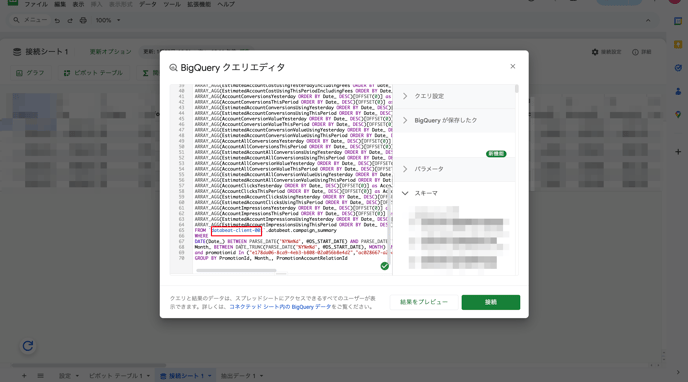Viewport: 688px width, 382px height.
Task: Click the 接続設定 gear icon
Action: tap(595, 52)
